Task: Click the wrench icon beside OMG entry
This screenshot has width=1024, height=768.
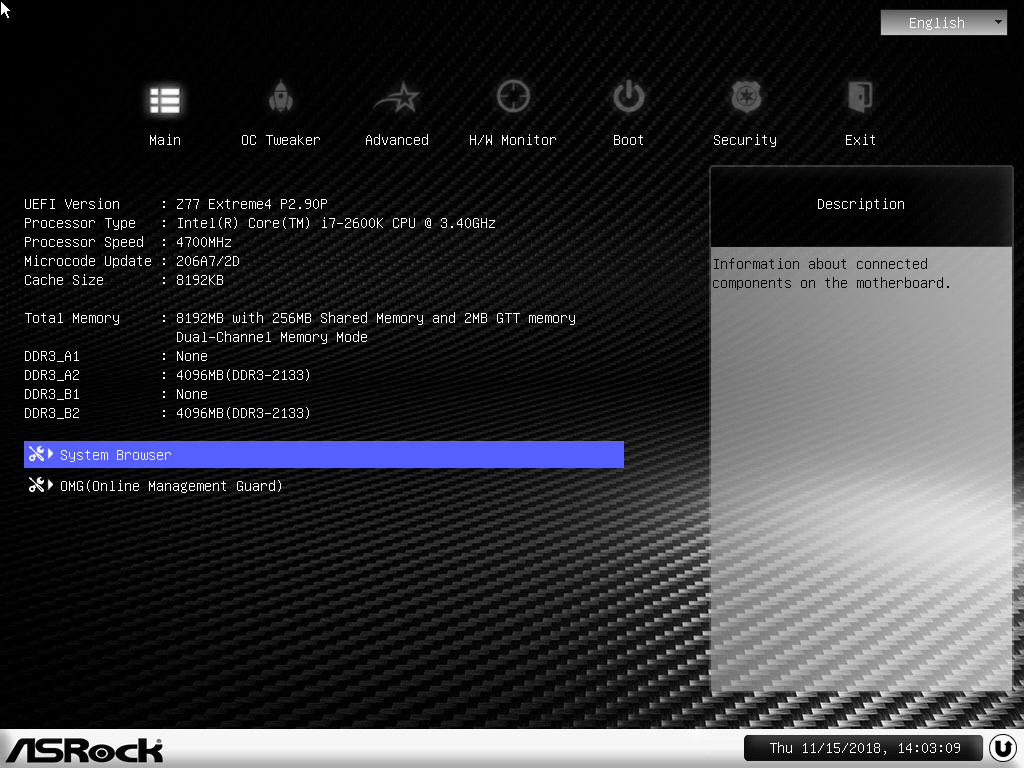Action: (x=37, y=485)
